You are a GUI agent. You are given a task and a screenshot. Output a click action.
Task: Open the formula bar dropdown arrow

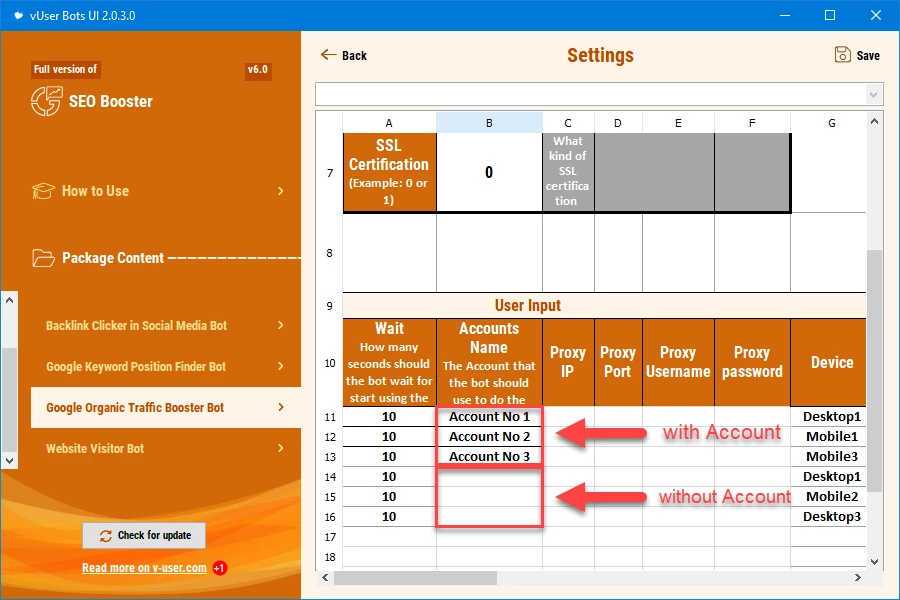(x=873, y=94)
